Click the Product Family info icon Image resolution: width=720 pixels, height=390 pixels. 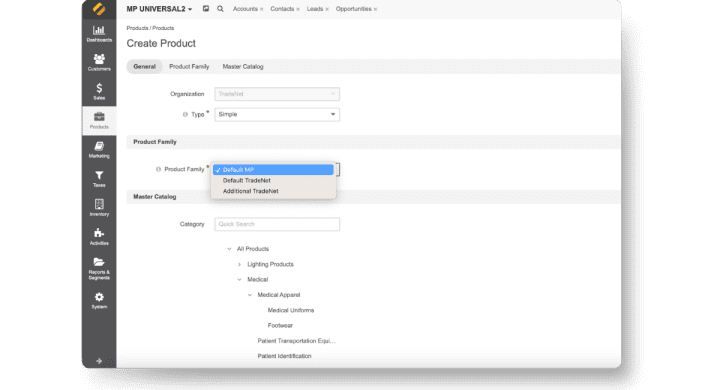click(x=158, y=170)
